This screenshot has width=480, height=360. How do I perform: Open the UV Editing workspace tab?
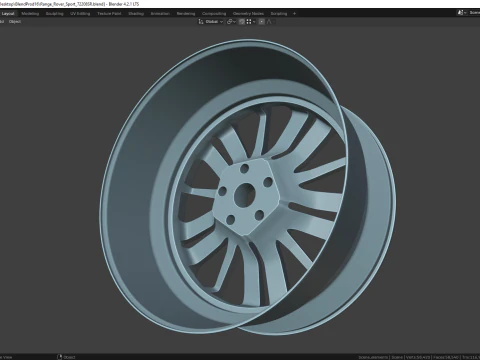80,14
